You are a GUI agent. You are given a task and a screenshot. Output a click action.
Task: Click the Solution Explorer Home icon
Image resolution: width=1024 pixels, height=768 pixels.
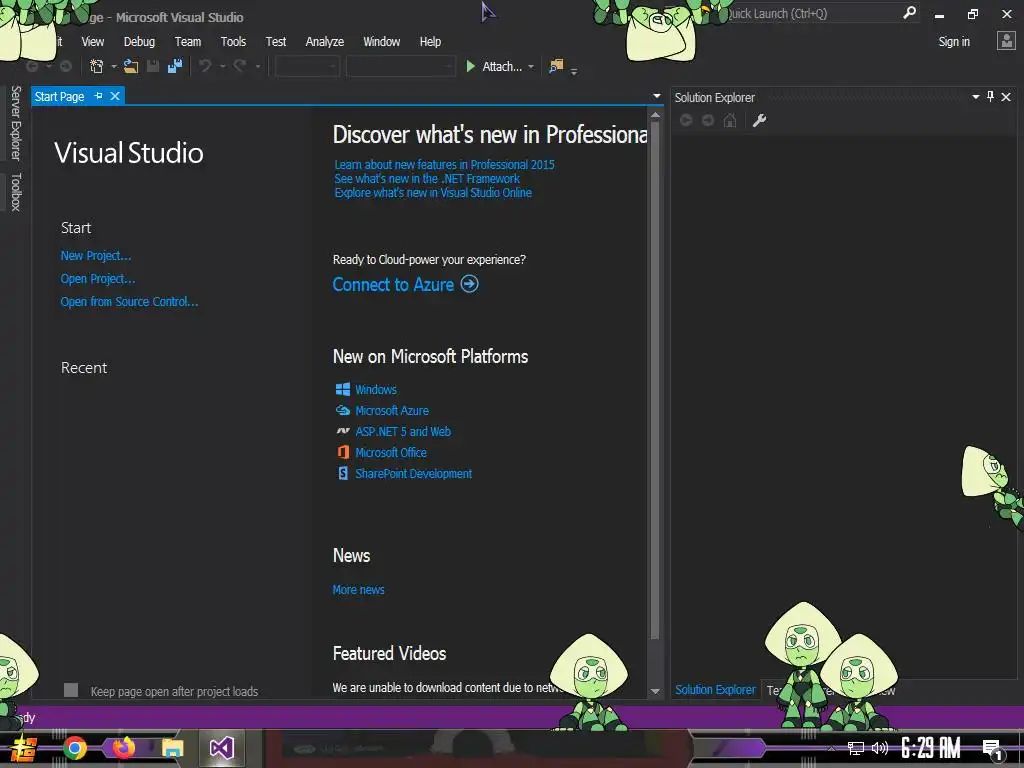[x=730, y=120]
